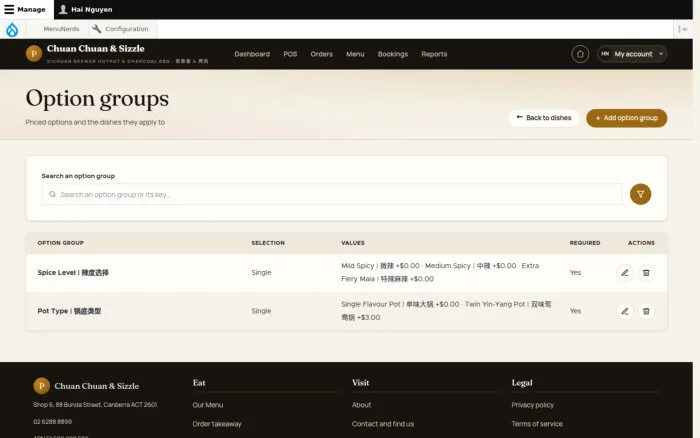The image size is (700, 438).
Task: Click the footer P logo icon
Action: click(42, 386)
